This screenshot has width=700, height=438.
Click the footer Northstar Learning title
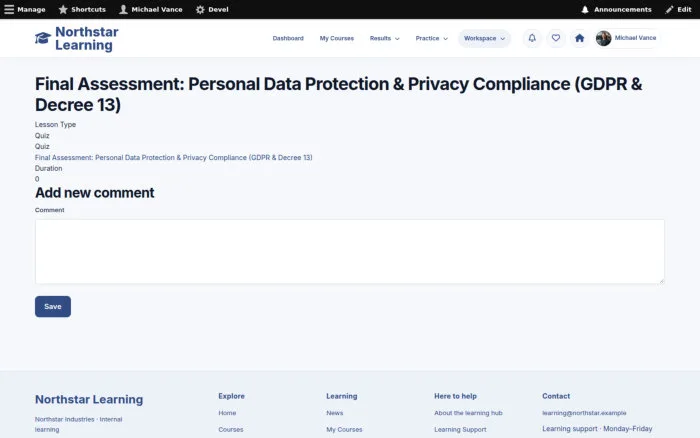click(89, 399)
